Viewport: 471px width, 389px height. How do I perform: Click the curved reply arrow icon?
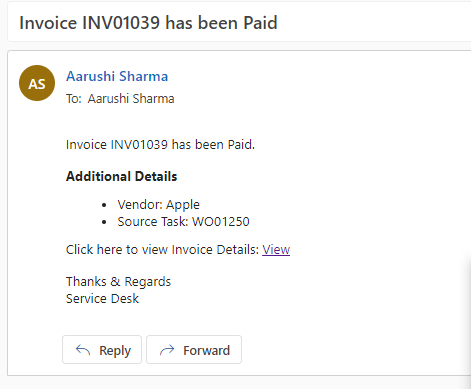pyautogui.click(x=83, y=350)
